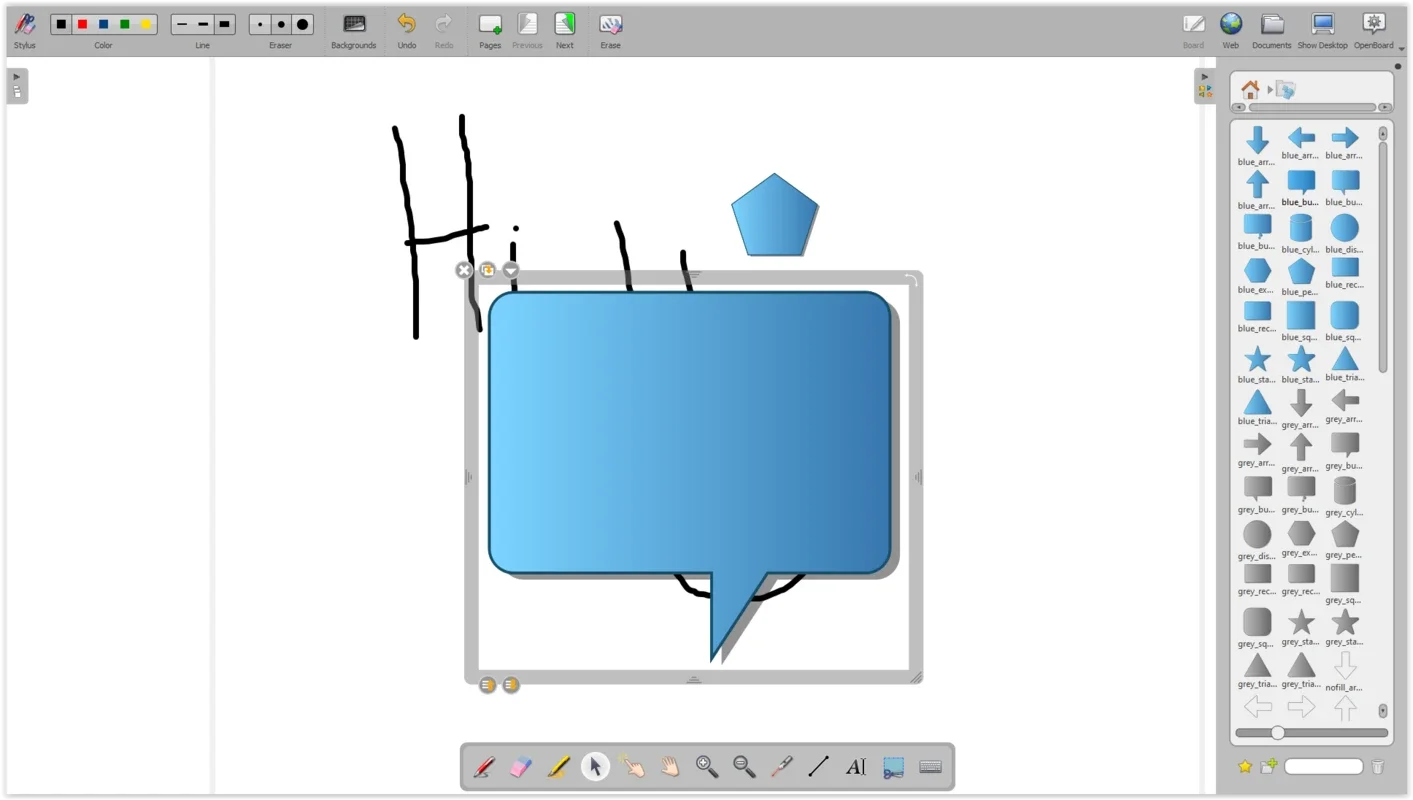Switch to Web mode
The height and width of the screenshot is (800, 1413).
pos(1230,29)
